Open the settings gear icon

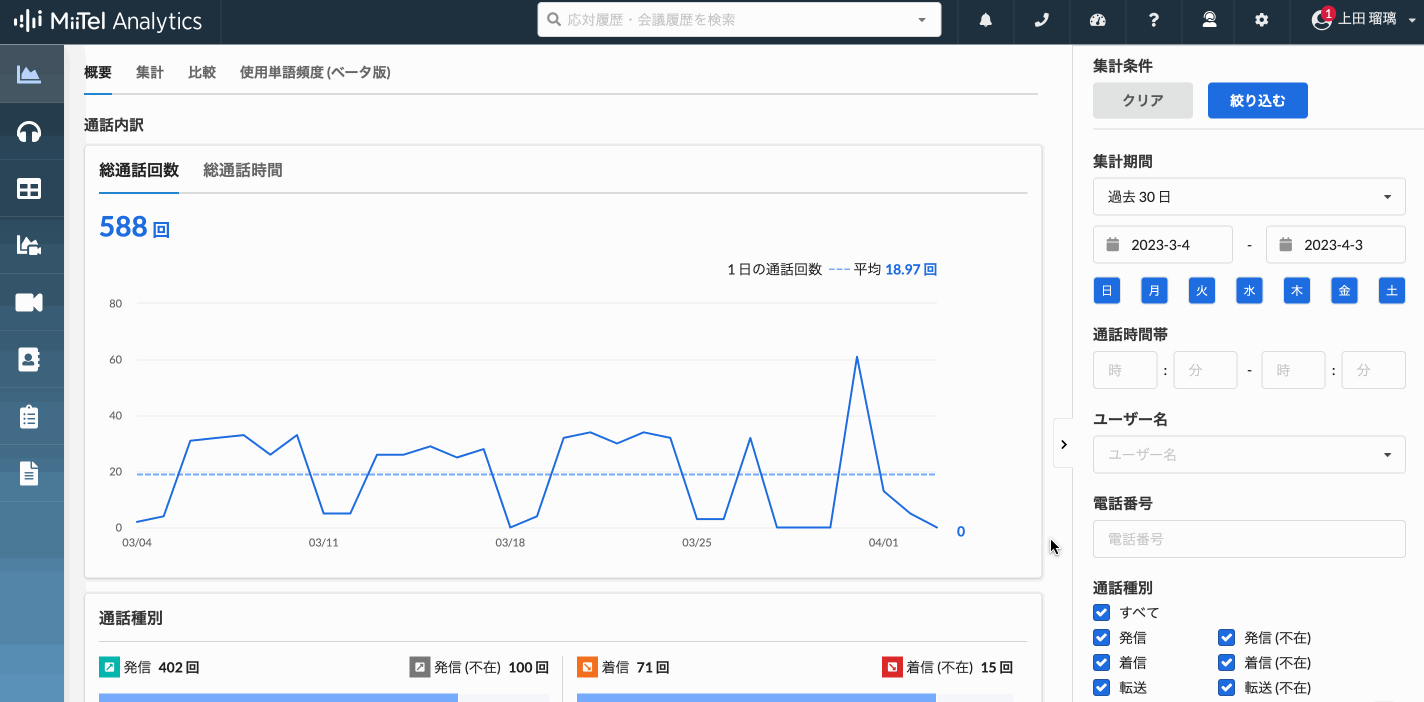click(1262, 21)
